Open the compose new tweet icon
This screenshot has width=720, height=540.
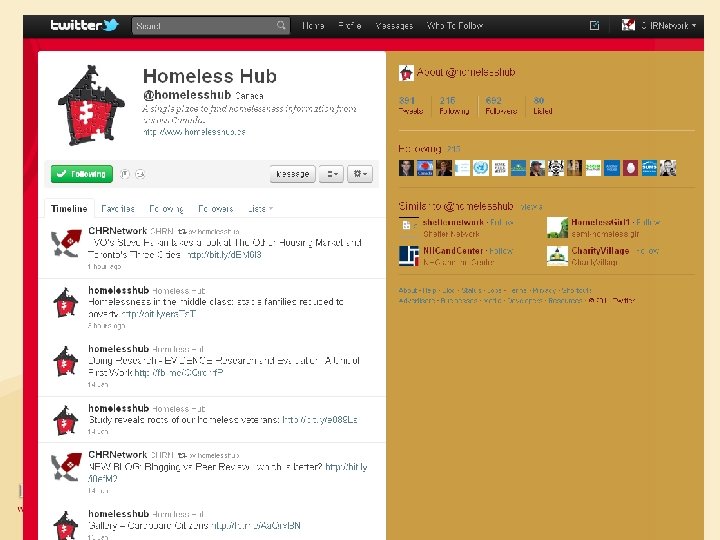tap(594, 25)
